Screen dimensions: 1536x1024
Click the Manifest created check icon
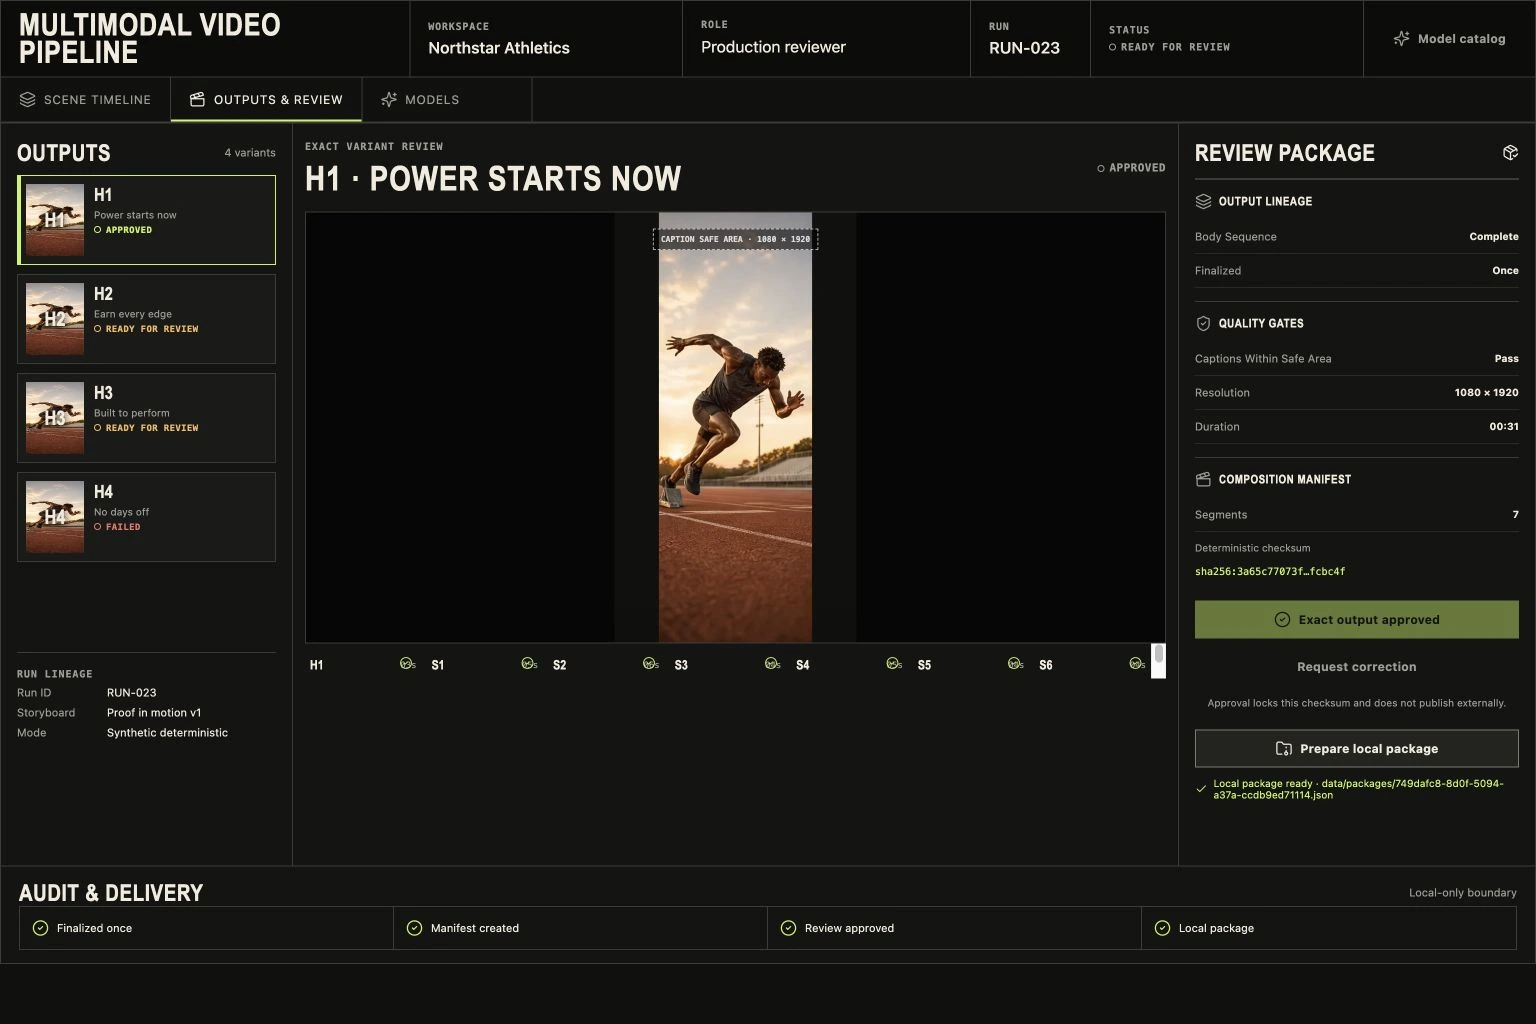click(414, 928)
